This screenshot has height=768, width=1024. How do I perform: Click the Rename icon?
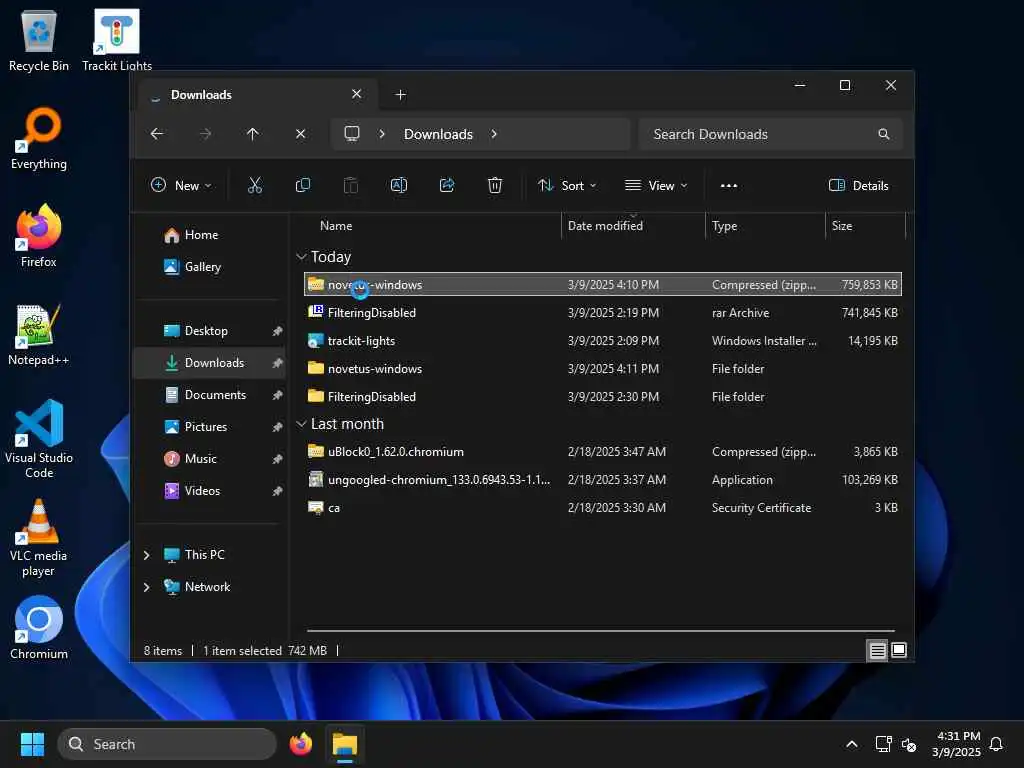(x=398, y=185)
